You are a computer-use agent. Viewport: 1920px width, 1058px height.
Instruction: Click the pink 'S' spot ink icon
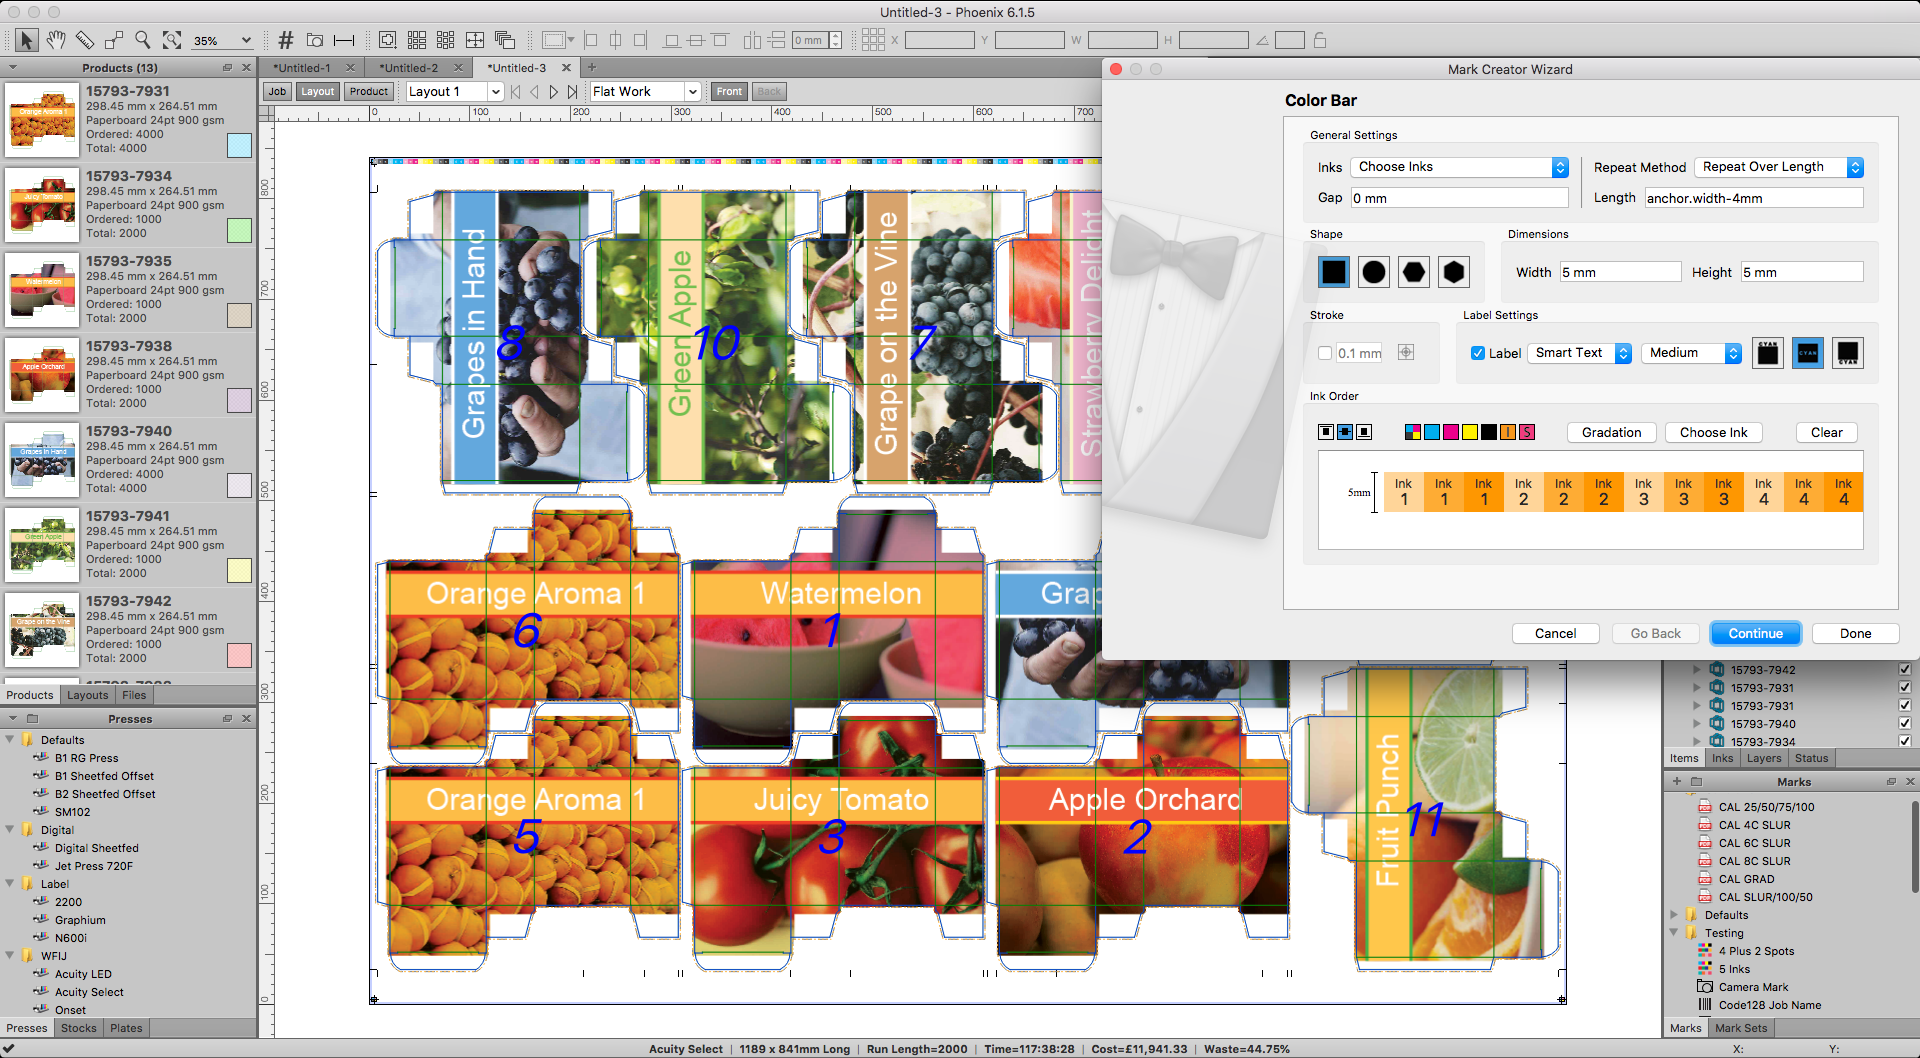(x=1527, y=432)
